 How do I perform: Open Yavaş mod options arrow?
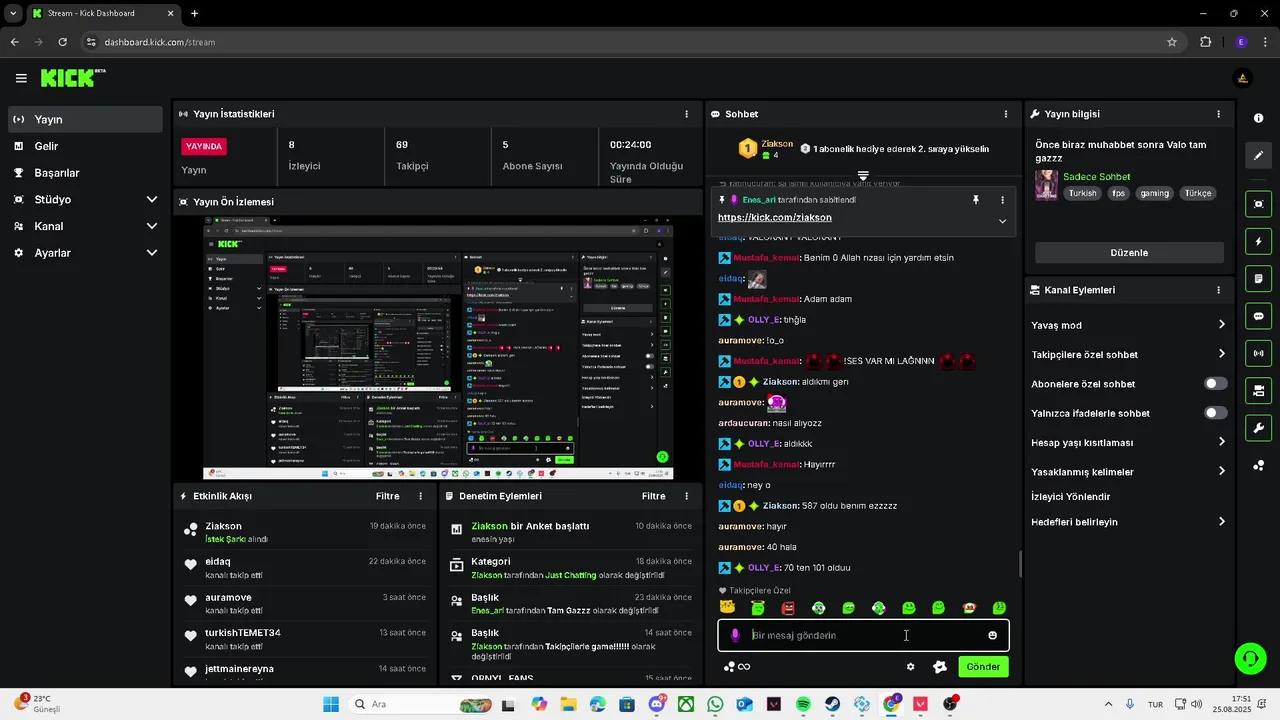coord(1221,324)
